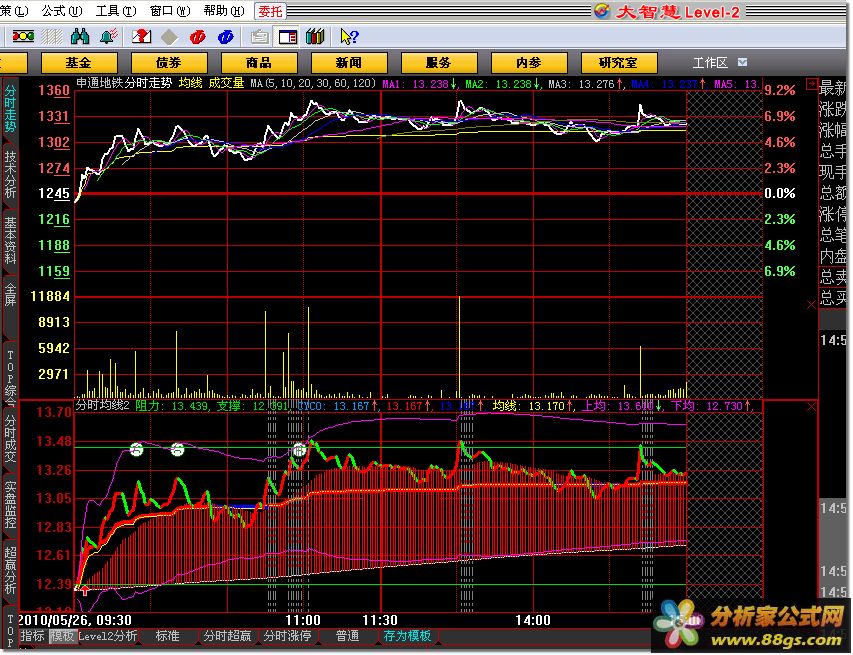Switch to the 分时超赢 tab
The image size is (853, 655).
(x=227, y=636)
